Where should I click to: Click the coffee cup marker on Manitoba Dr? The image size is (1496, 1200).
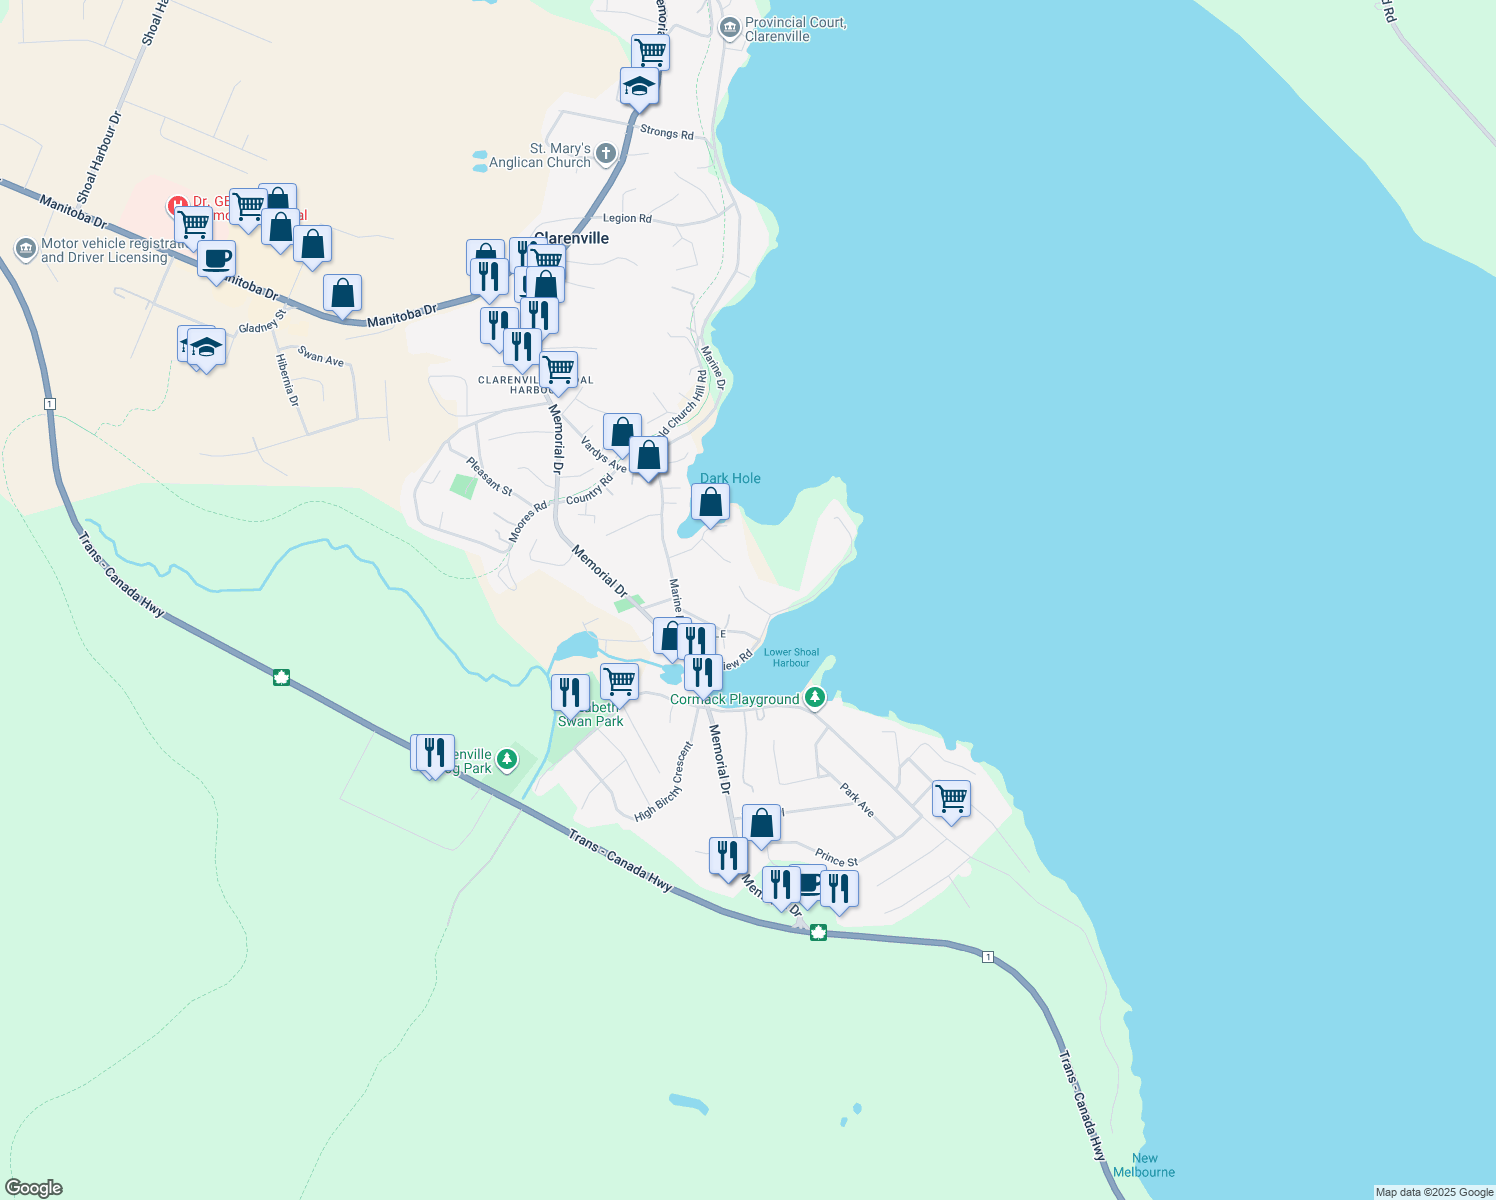click(x=216, y=262)
